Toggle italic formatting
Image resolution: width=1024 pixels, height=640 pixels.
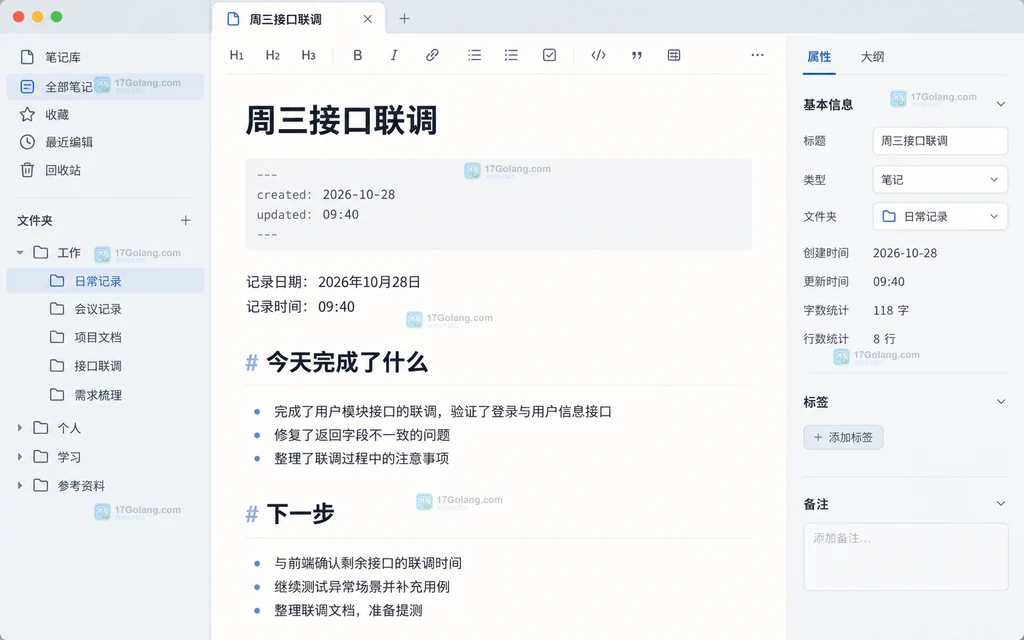(x=394, y=56)
